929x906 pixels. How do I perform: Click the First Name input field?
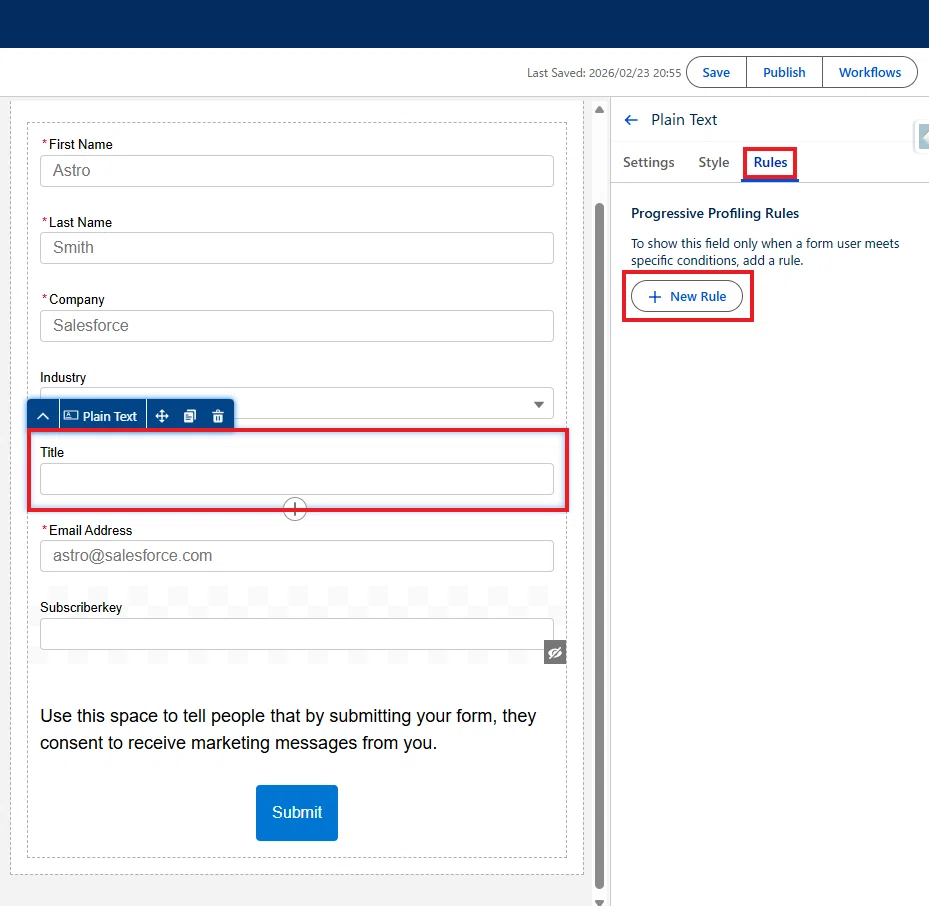tap(297, 171)
